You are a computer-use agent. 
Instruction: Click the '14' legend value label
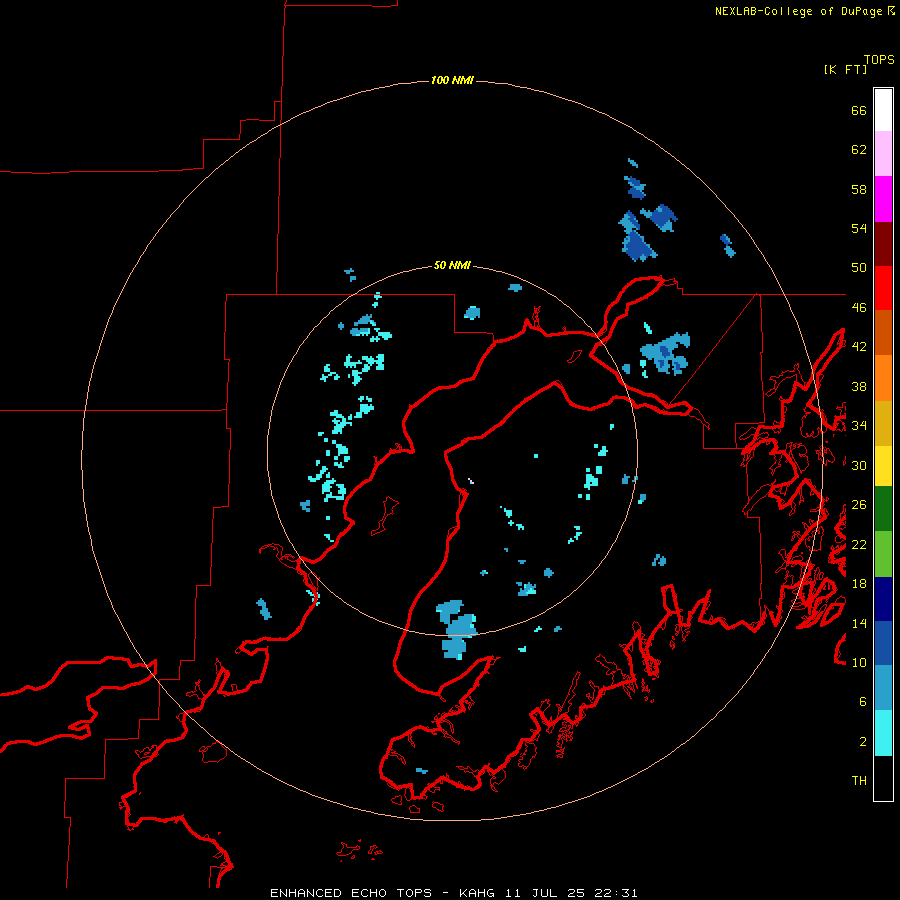pyautogui.click(x=859, y=623)
